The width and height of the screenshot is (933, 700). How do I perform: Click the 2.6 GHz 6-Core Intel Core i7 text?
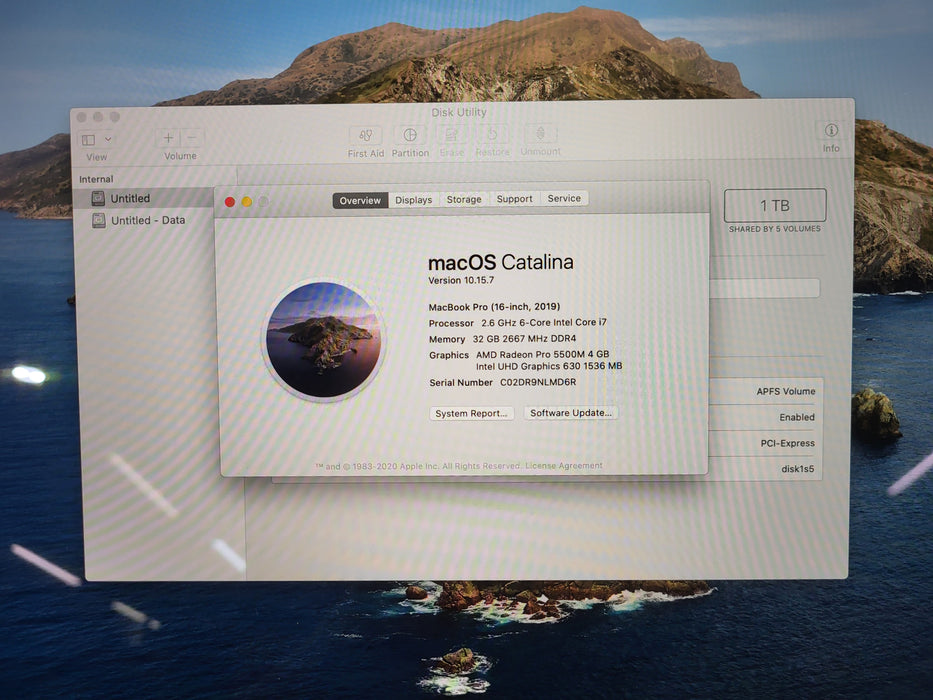pyautogui.click(x=544, y=323)
